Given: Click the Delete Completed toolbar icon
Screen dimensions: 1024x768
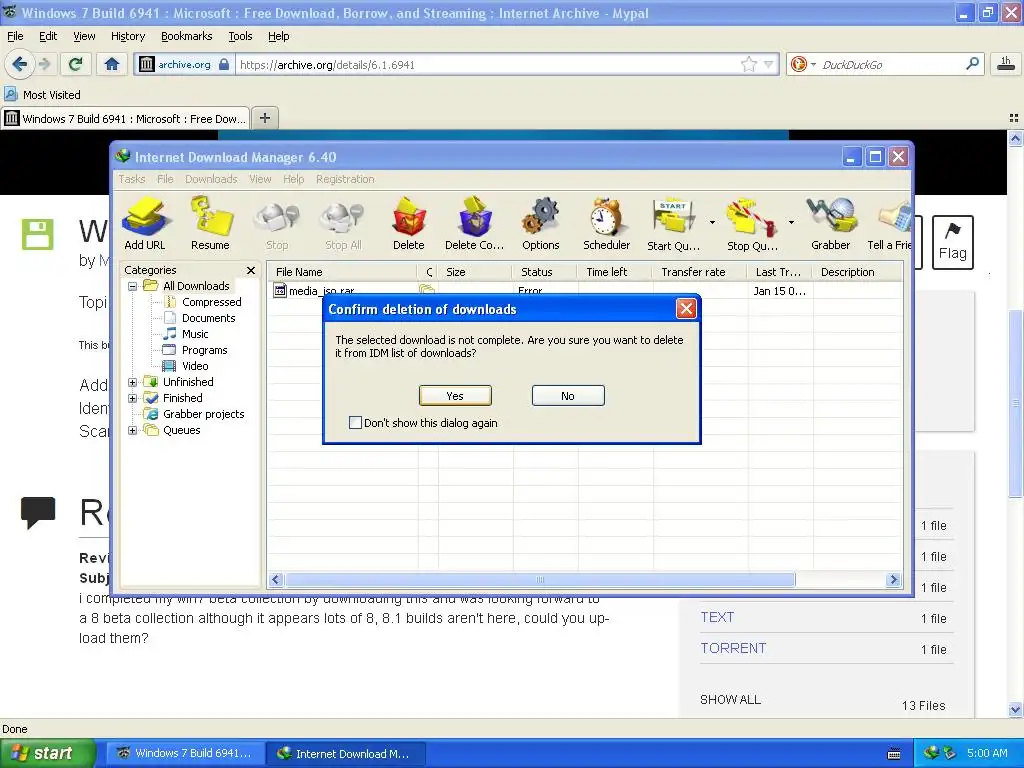Looking at the screenshot, I should click(474, 224).
